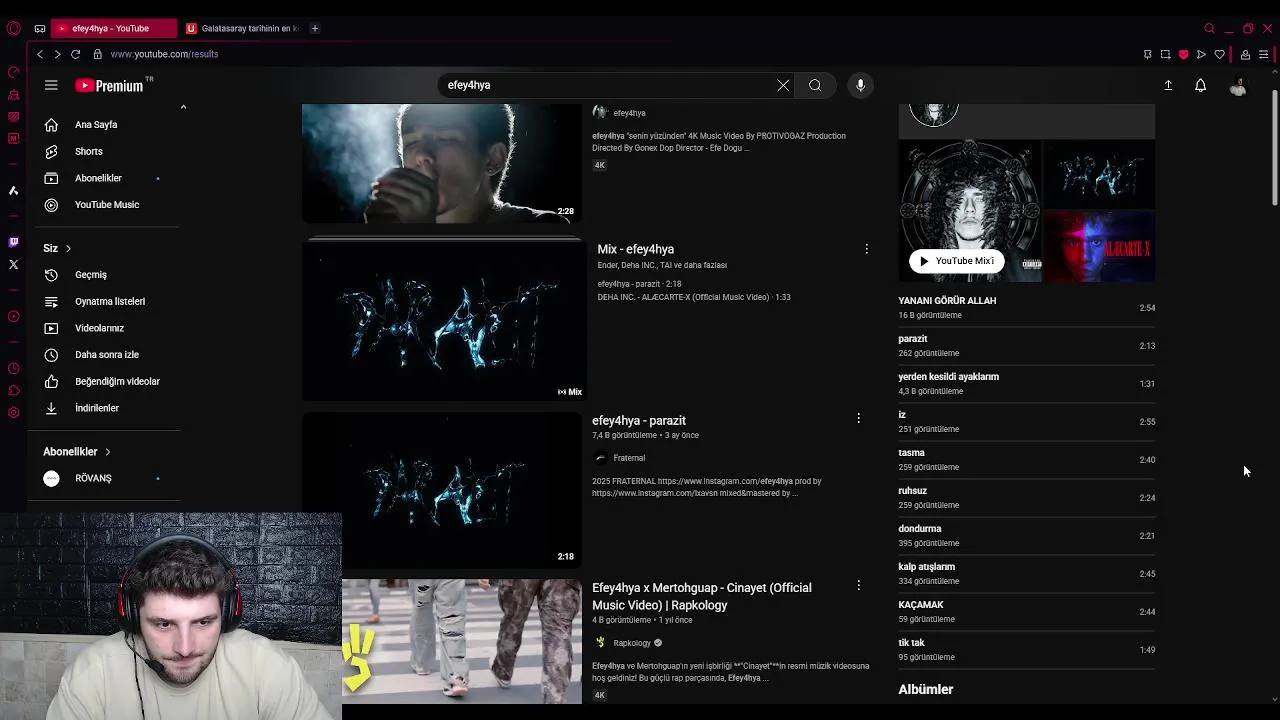This screenshot has width=1280, height=720.
Task: Click the page vertical scrollbar thumb
Action: 1274,148
